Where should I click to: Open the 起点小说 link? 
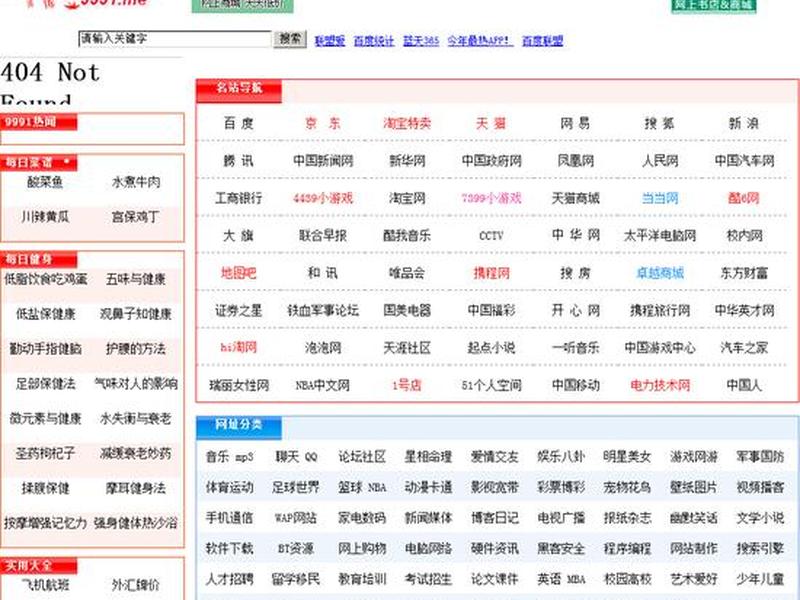click(x=491, y=348)
